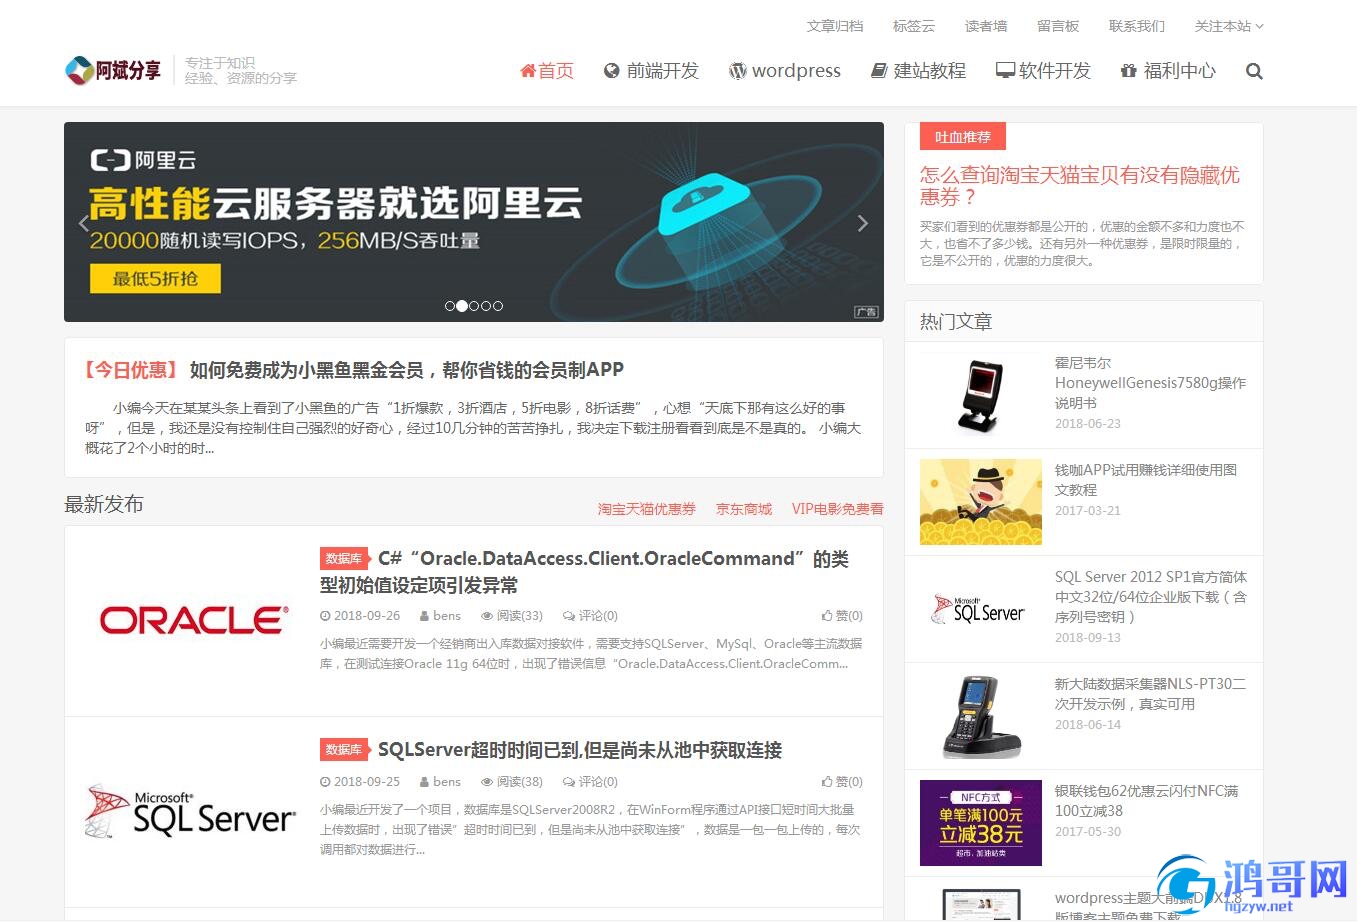Open 银联钱包62优惠云闪付 article link

coord(1147,801)
